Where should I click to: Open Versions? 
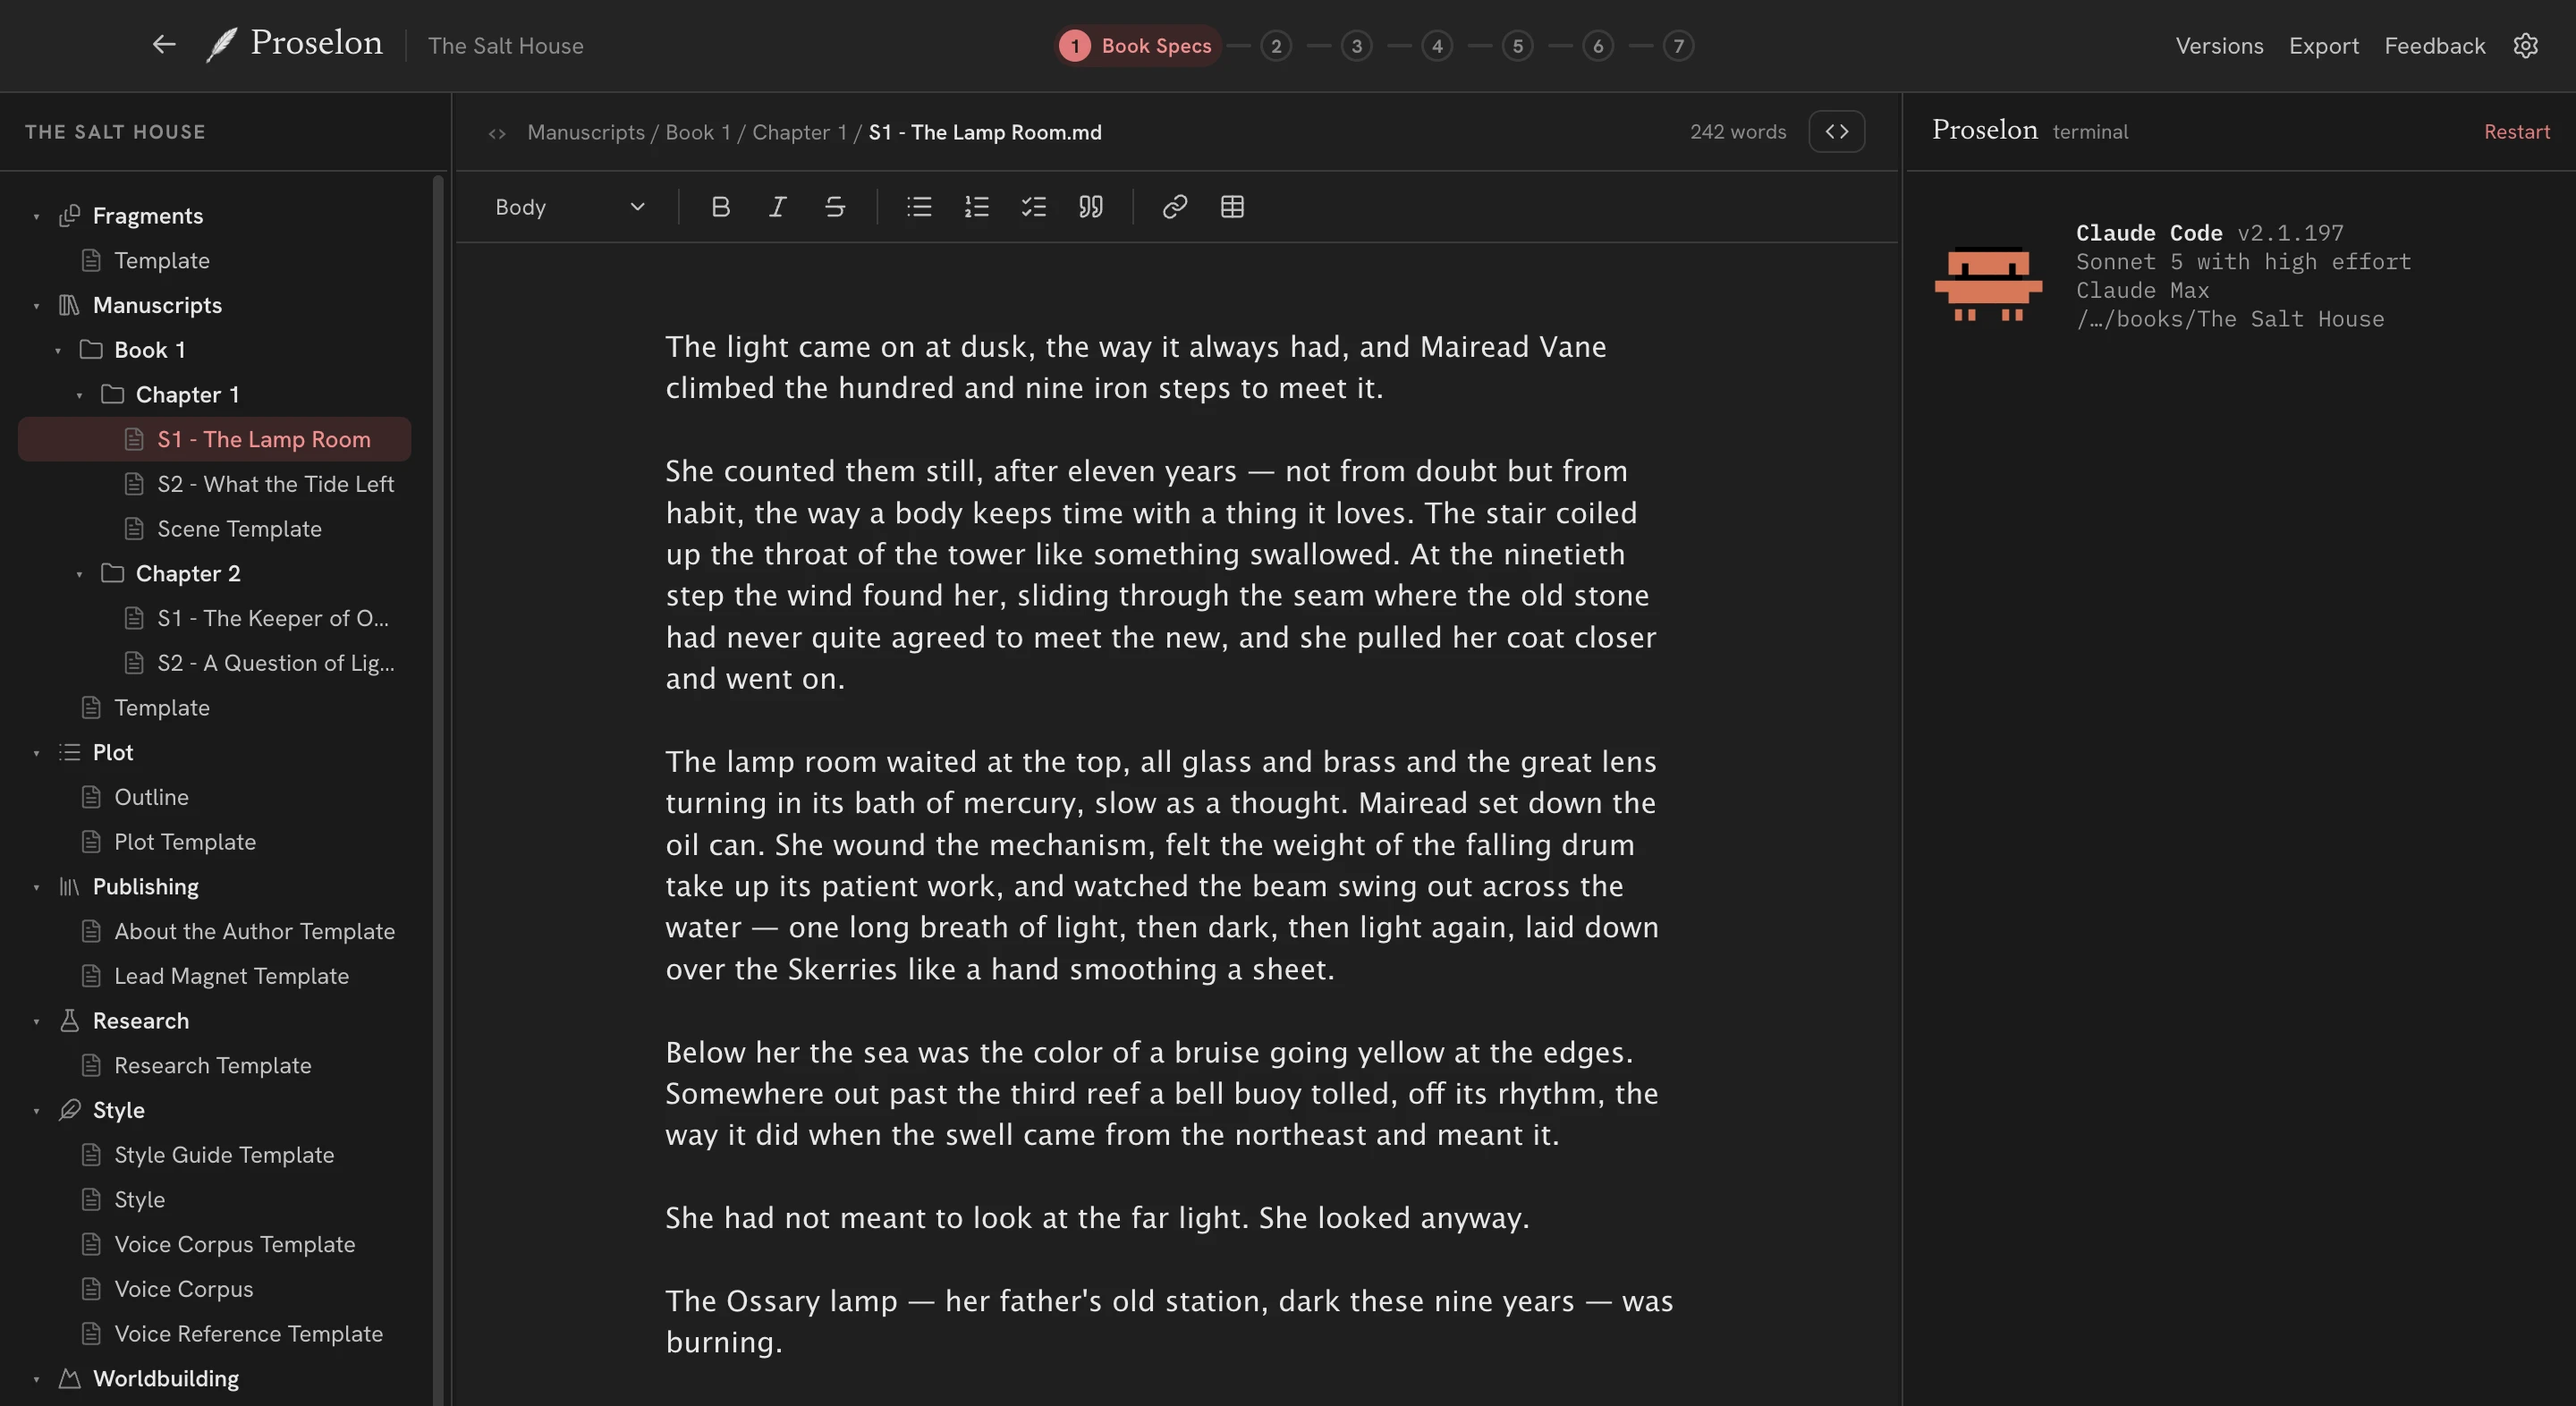(x=2219, y=46)
